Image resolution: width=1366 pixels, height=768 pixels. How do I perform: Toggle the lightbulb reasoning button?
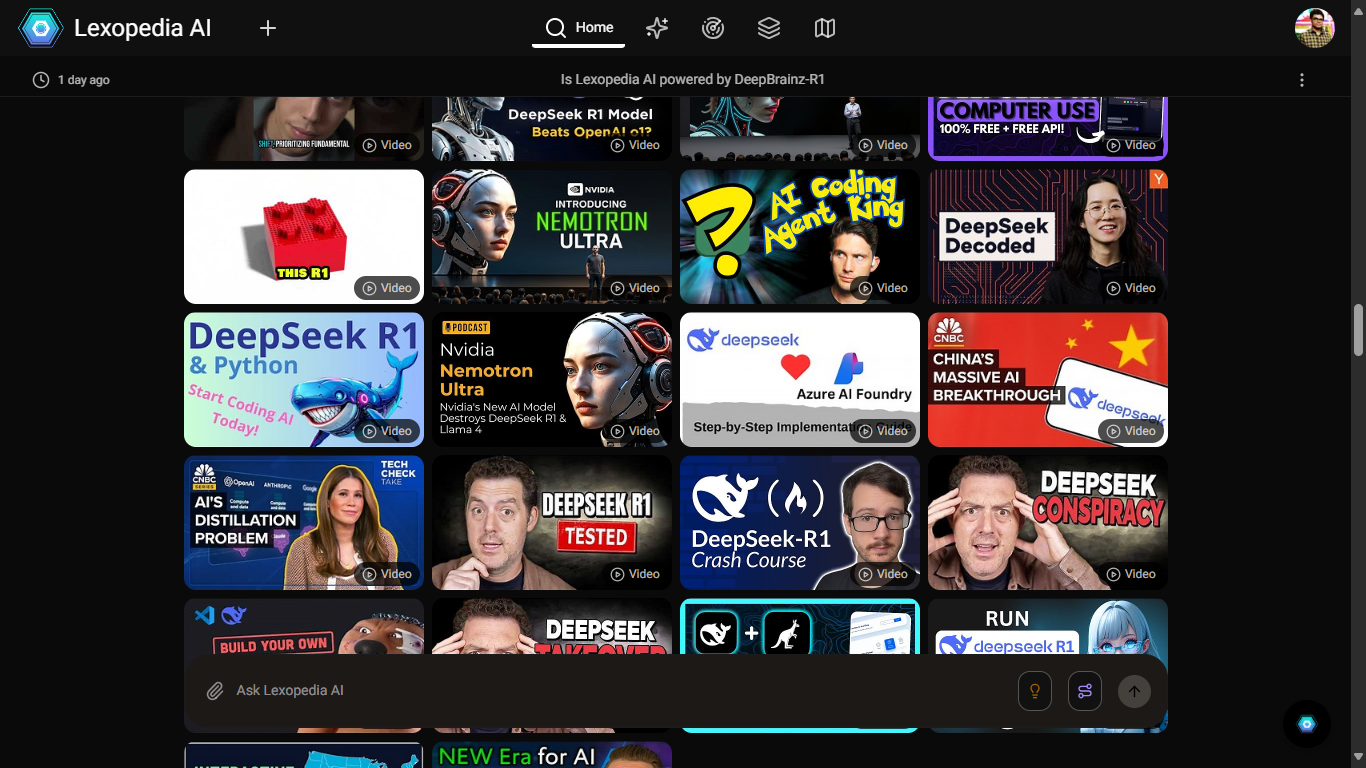[1035, 691]
